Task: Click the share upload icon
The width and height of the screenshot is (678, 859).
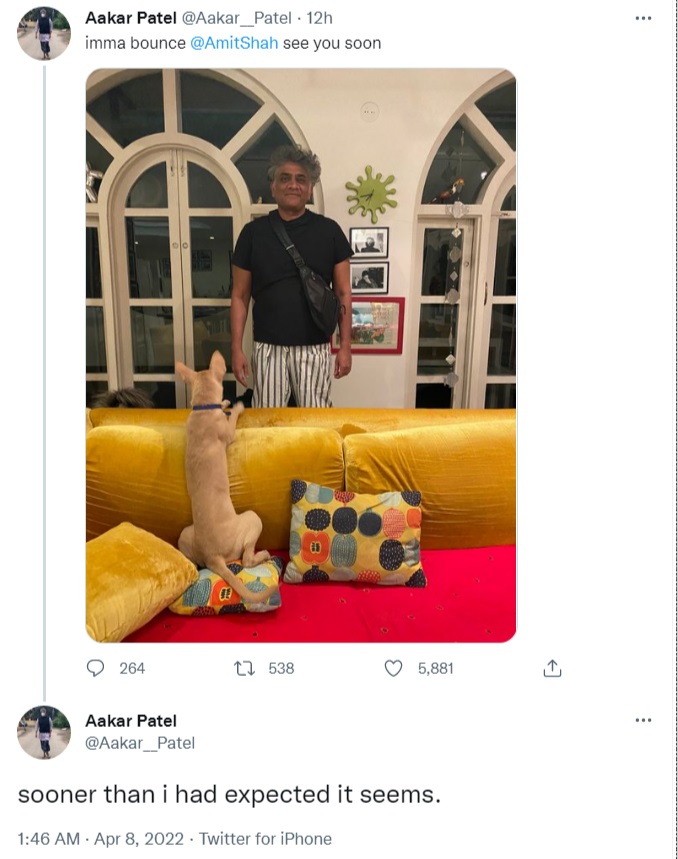Action: pyautogui.click(x=552, y=668)
